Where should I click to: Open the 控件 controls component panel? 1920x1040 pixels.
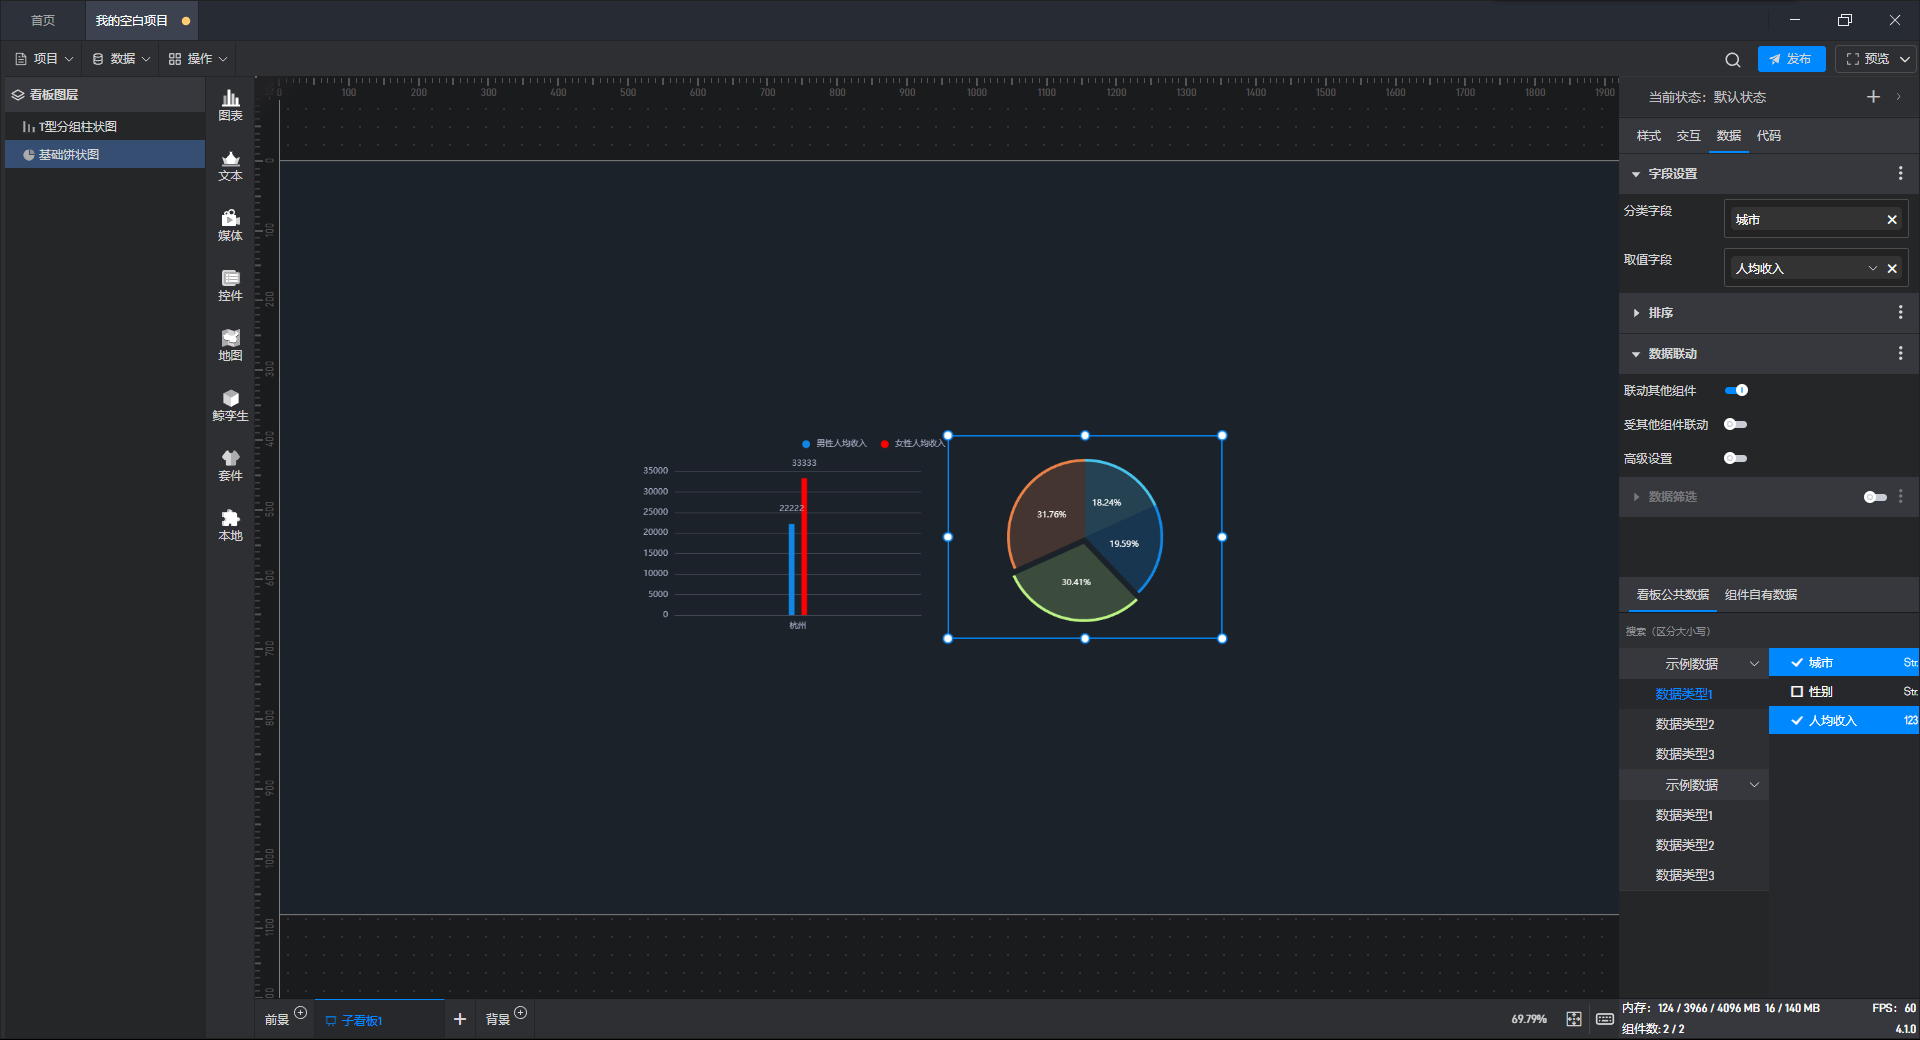coord(230,285)
